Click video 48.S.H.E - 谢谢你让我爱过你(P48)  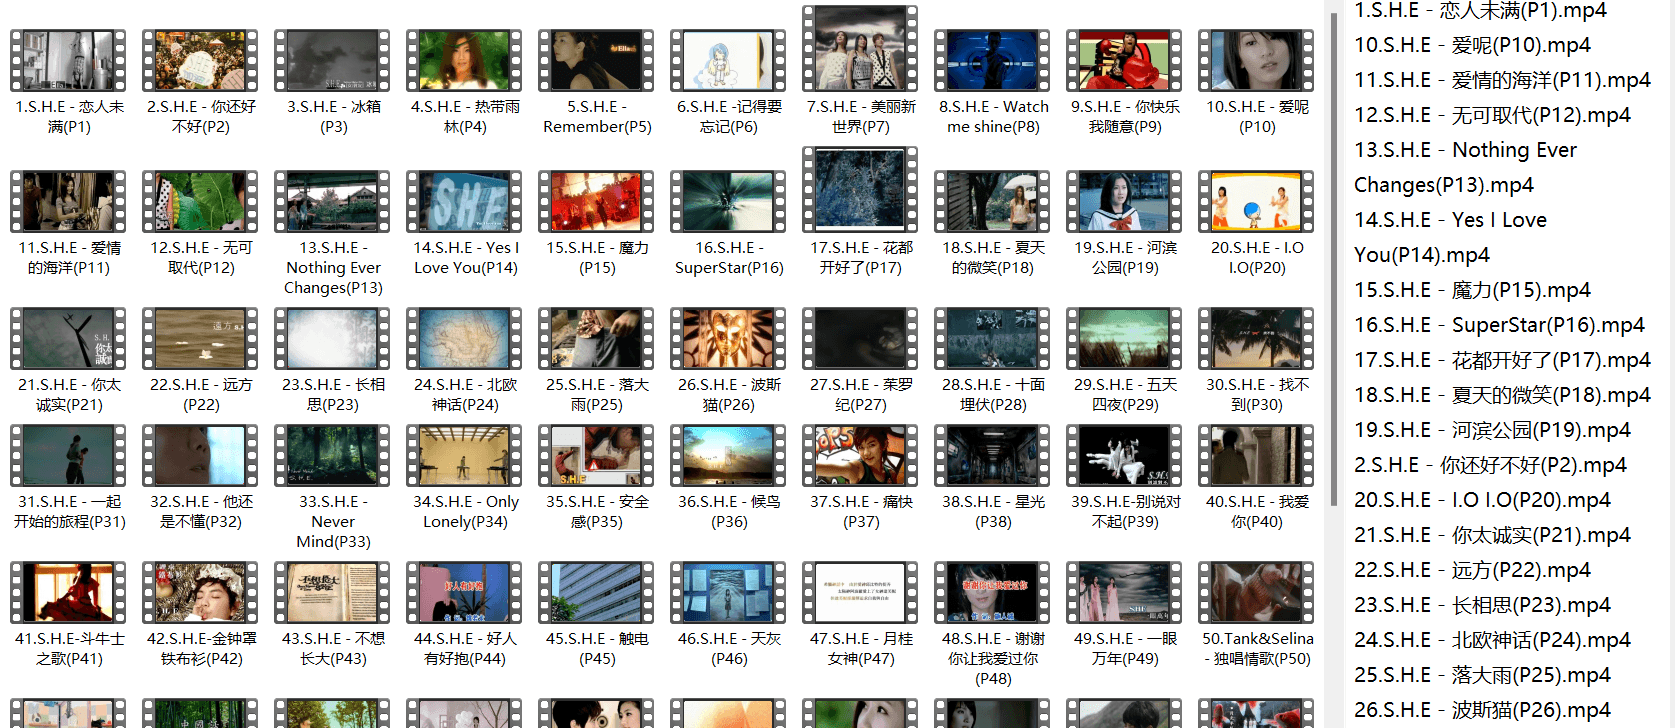click(x=992, y=592)
